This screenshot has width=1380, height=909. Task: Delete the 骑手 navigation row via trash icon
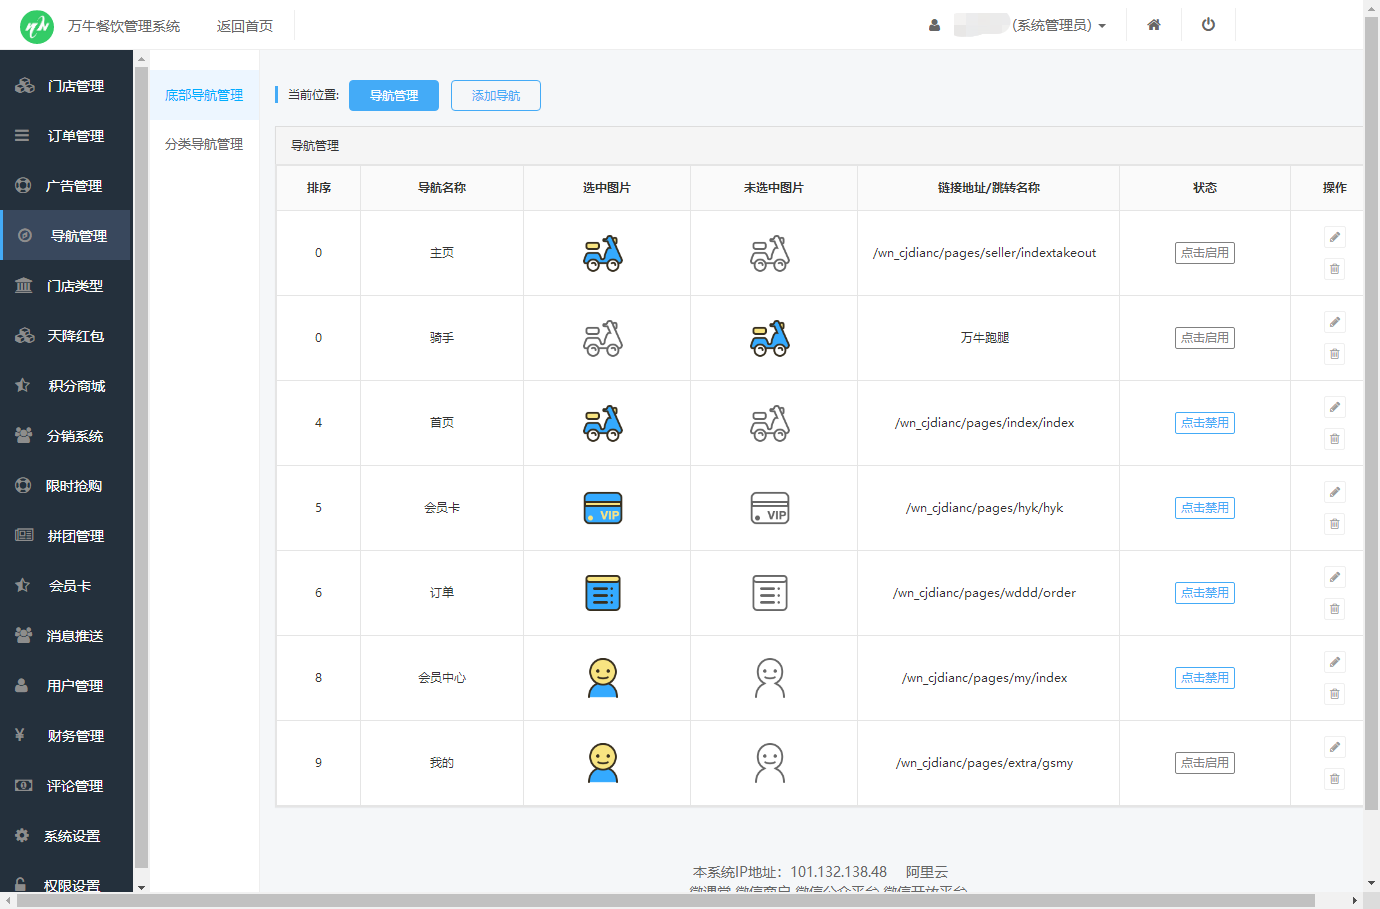[1334, 354]
